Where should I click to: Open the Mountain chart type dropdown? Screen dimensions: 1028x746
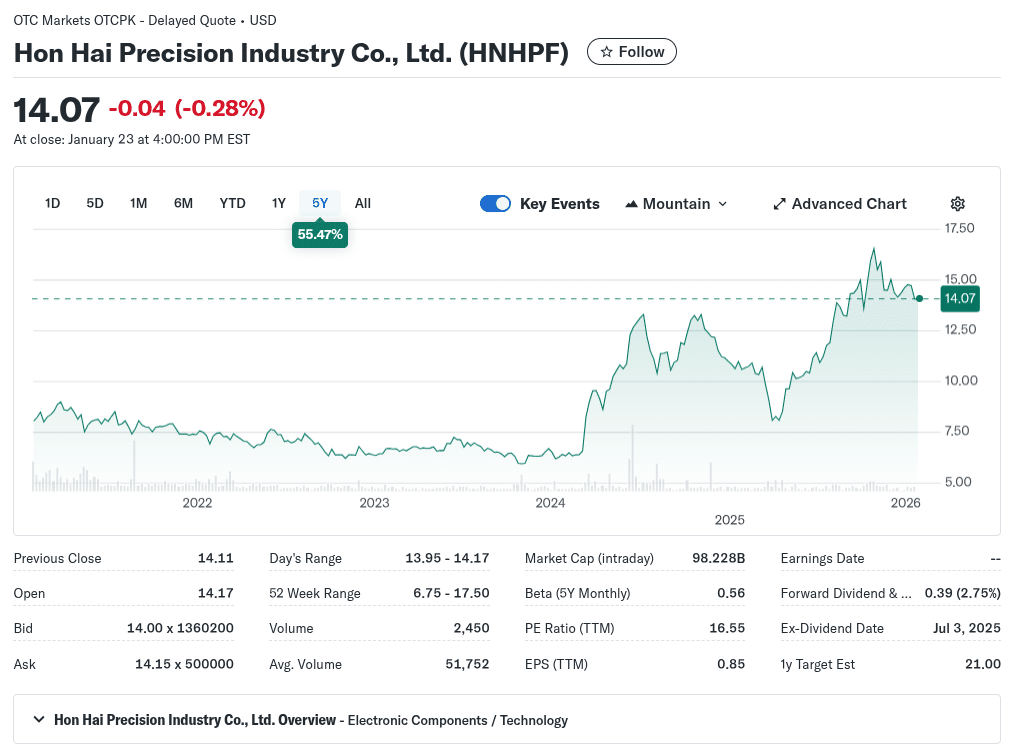(x=677, y=204)
